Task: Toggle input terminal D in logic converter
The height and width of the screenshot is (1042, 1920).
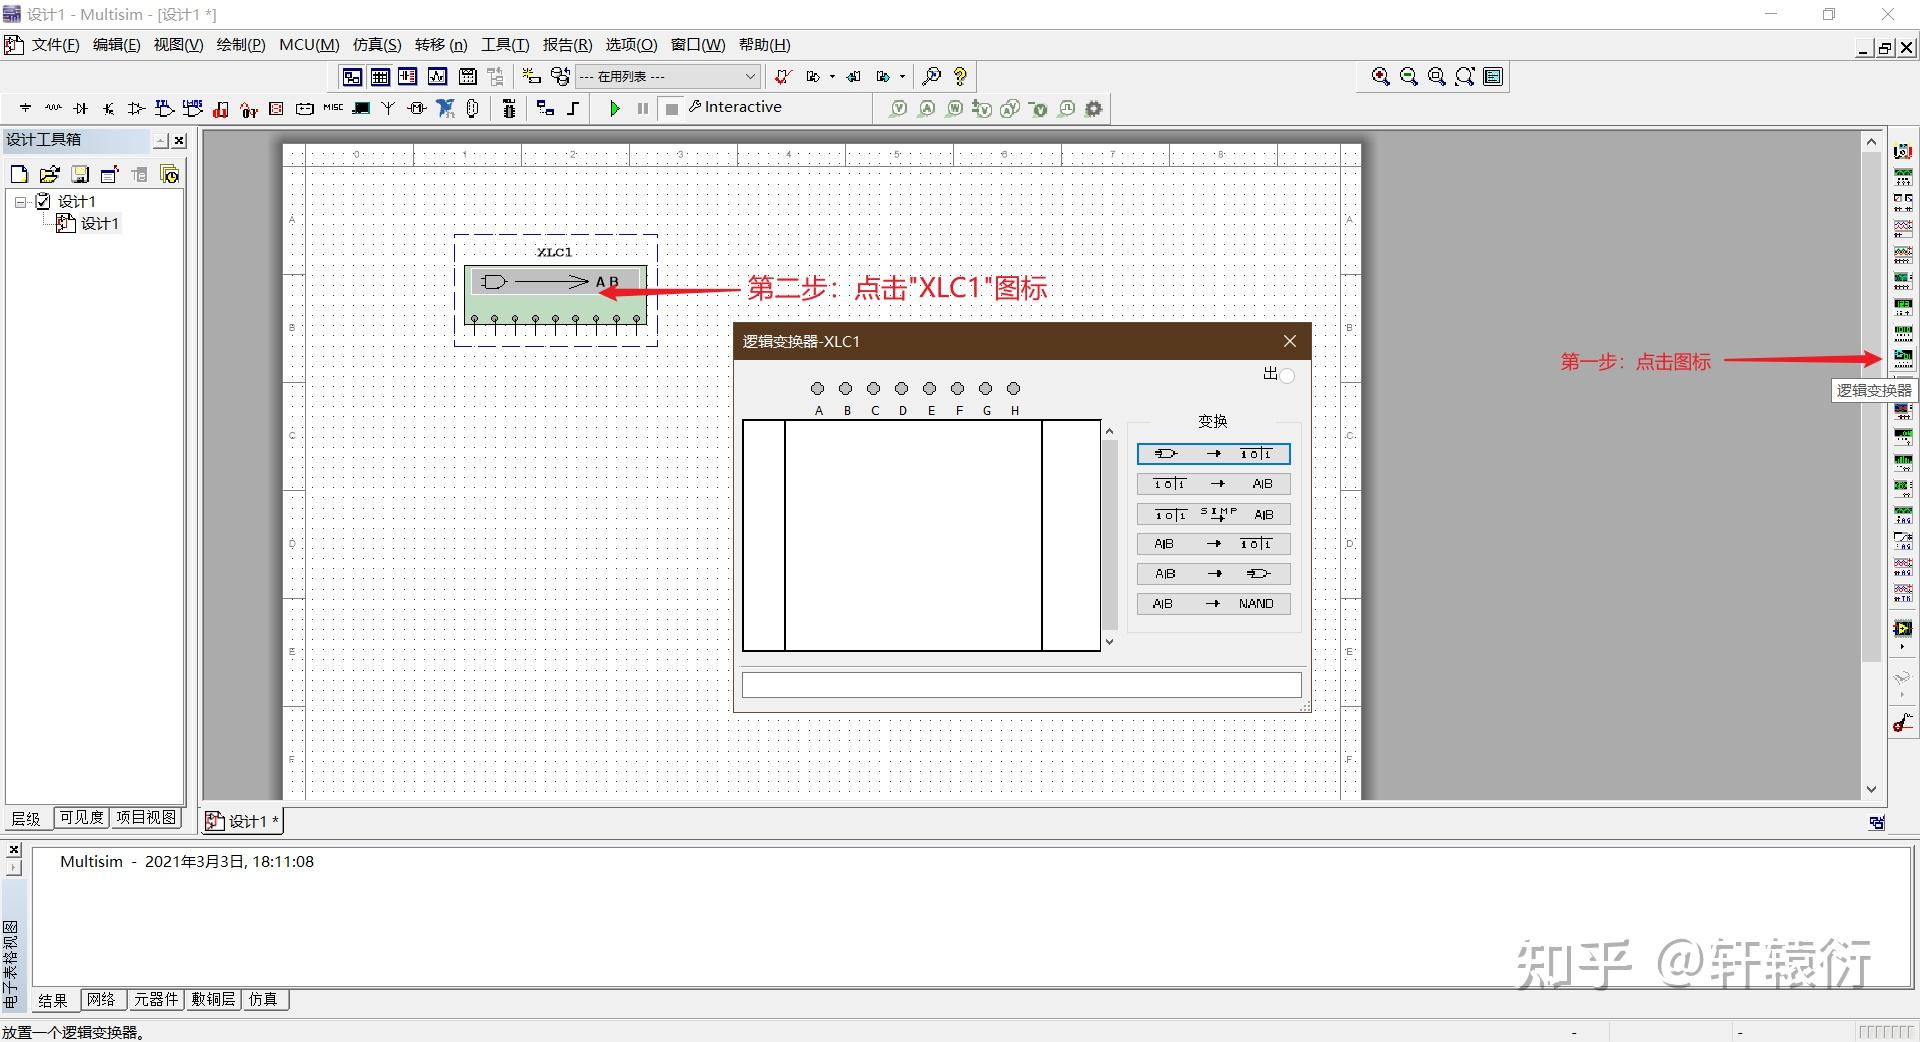Action: click(902, 388)
